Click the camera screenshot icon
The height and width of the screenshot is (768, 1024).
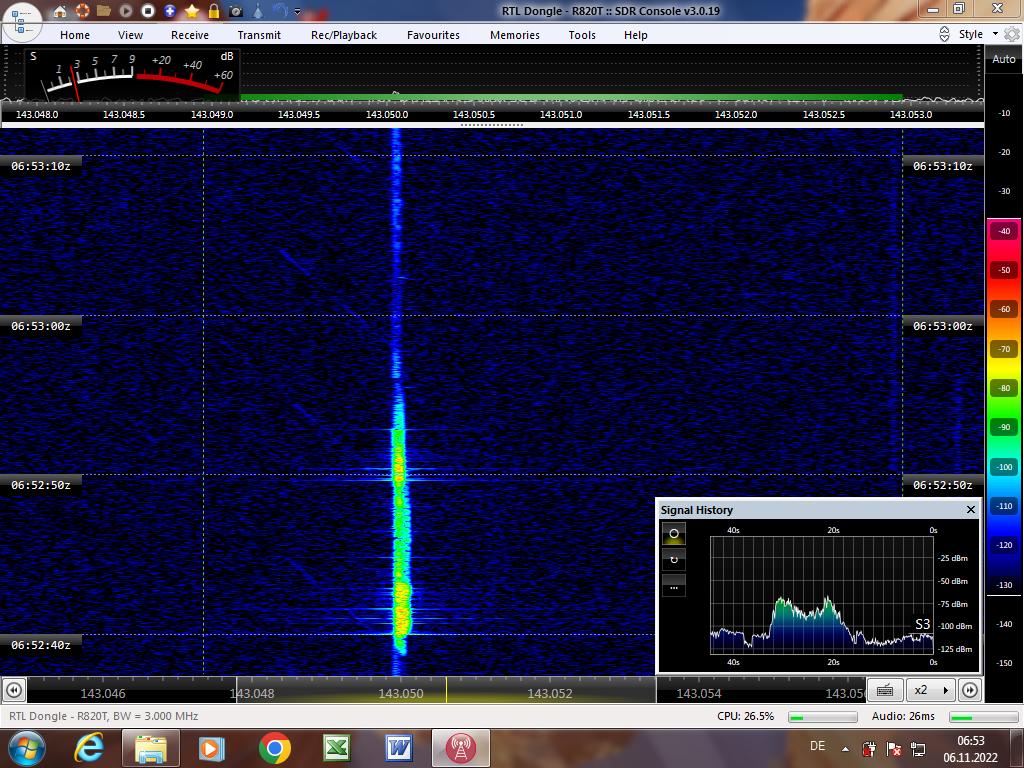coord(236,11)
